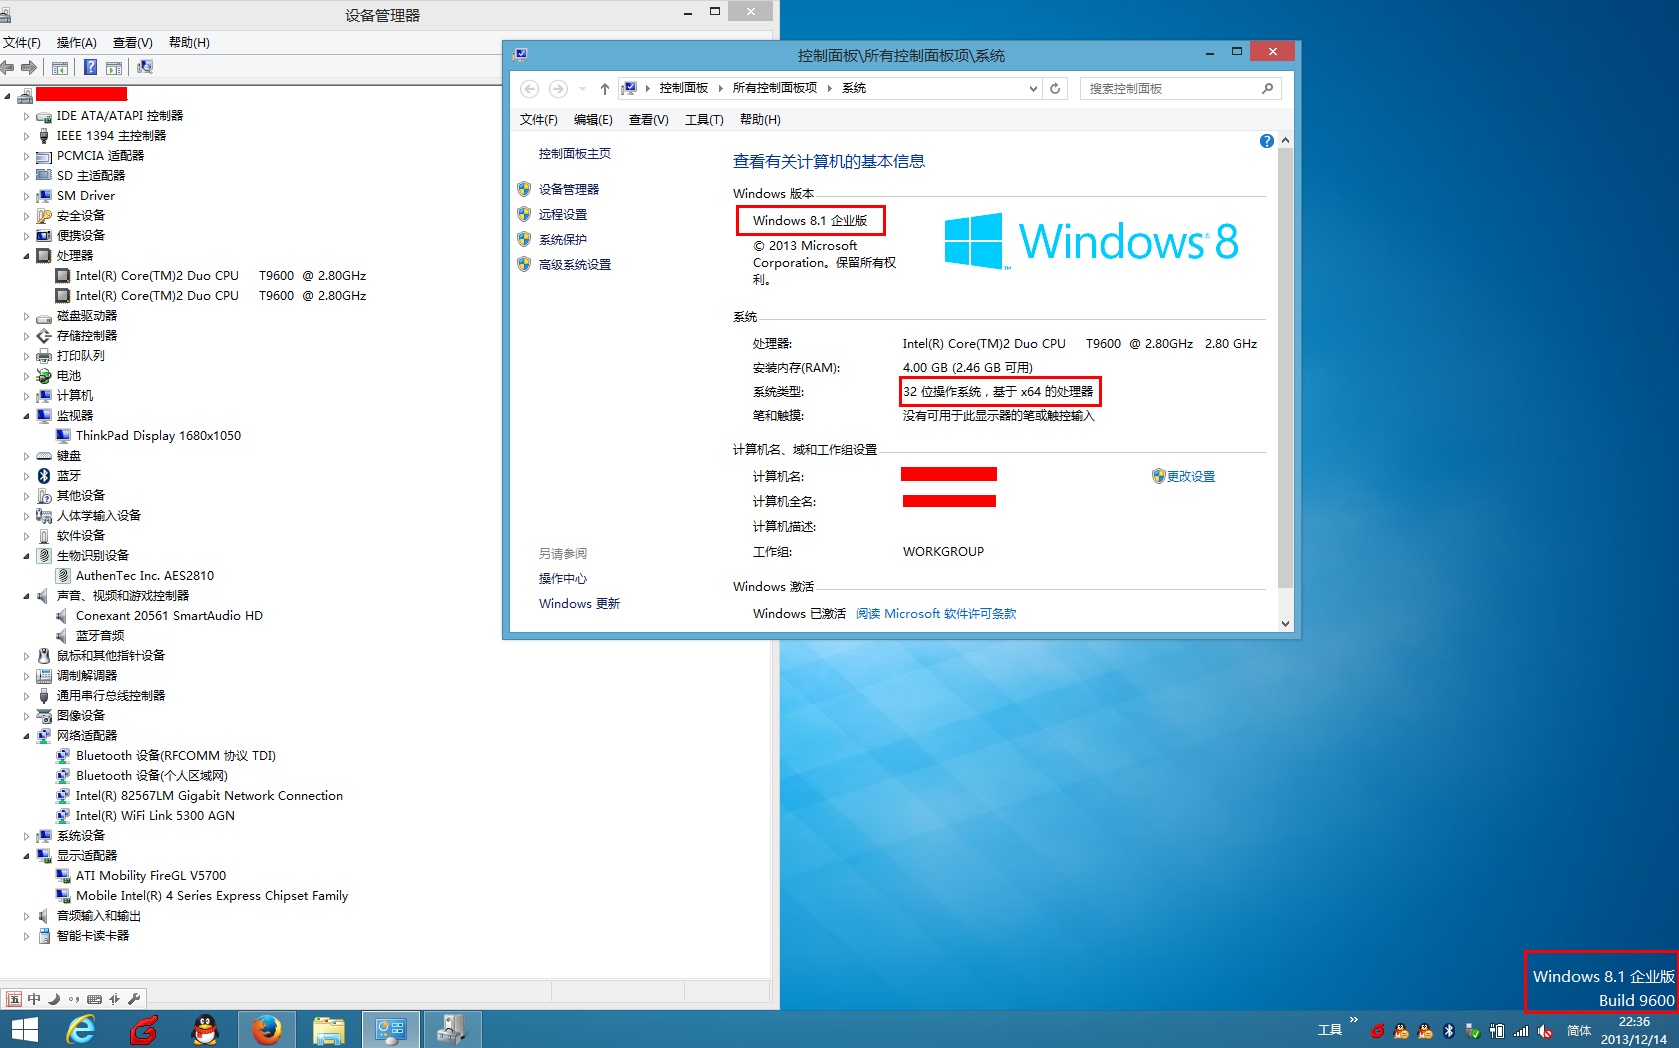Screen dimensions: 1679x1048
Task: Select Intel(R) 82567LM Gigabit Network Connection
Action: (209, 796)
